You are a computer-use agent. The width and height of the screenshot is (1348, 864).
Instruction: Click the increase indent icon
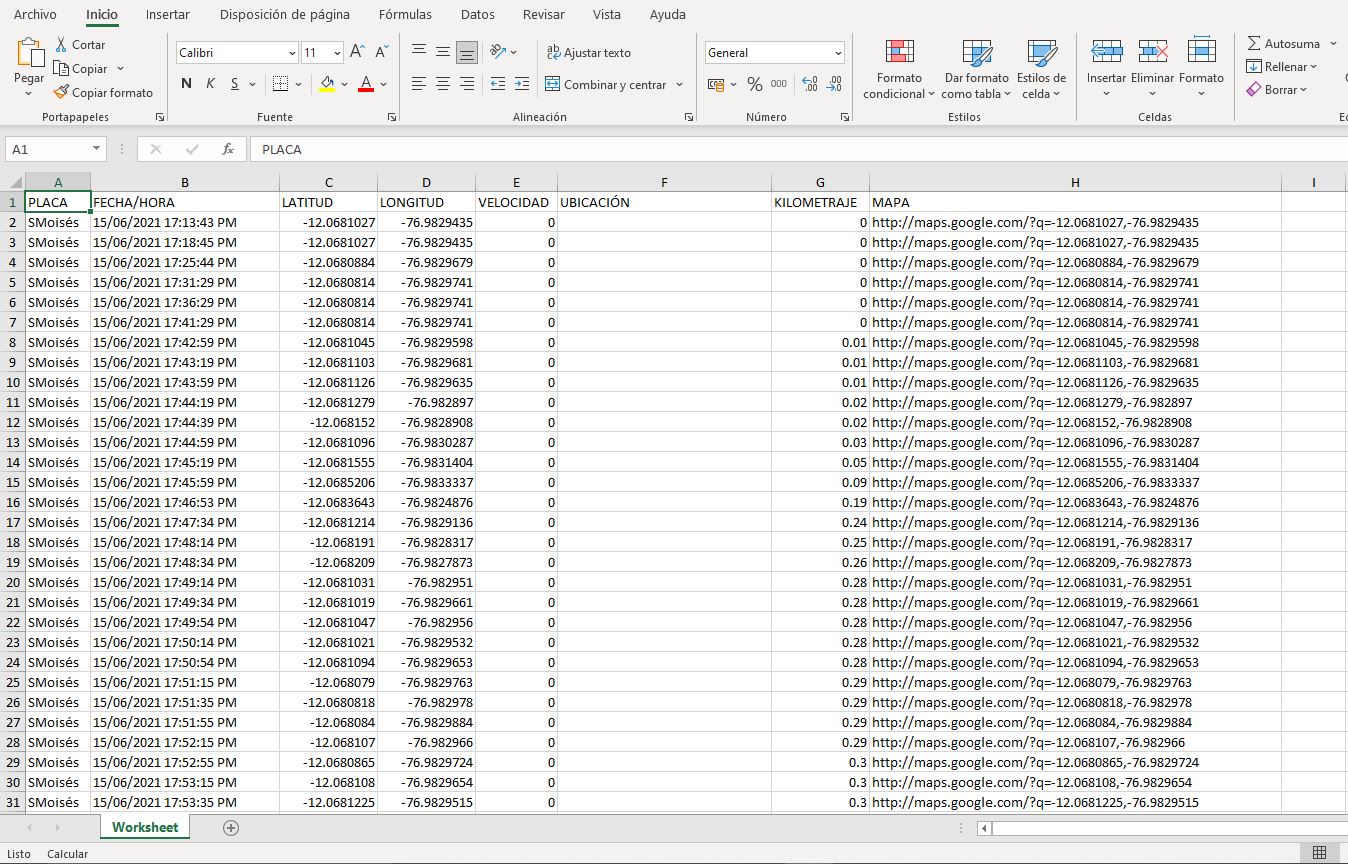[x=522, y=84]
